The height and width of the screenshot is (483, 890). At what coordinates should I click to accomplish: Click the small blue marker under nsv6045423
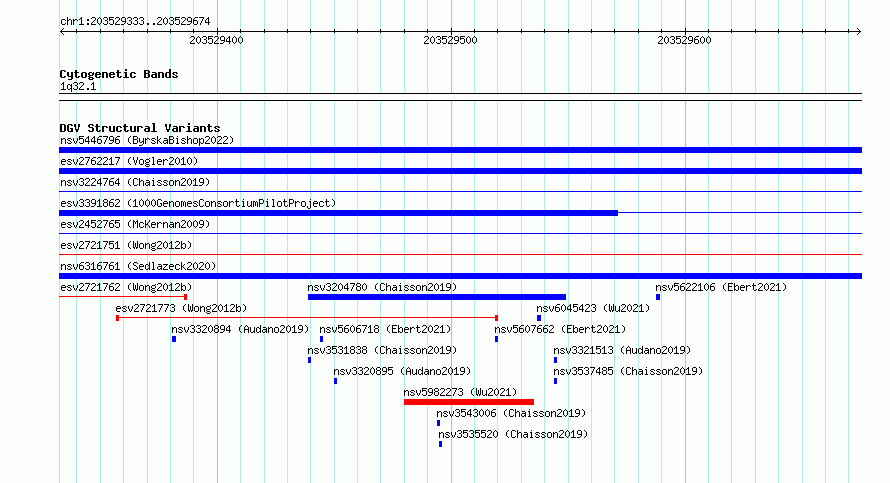coord(539,318)
